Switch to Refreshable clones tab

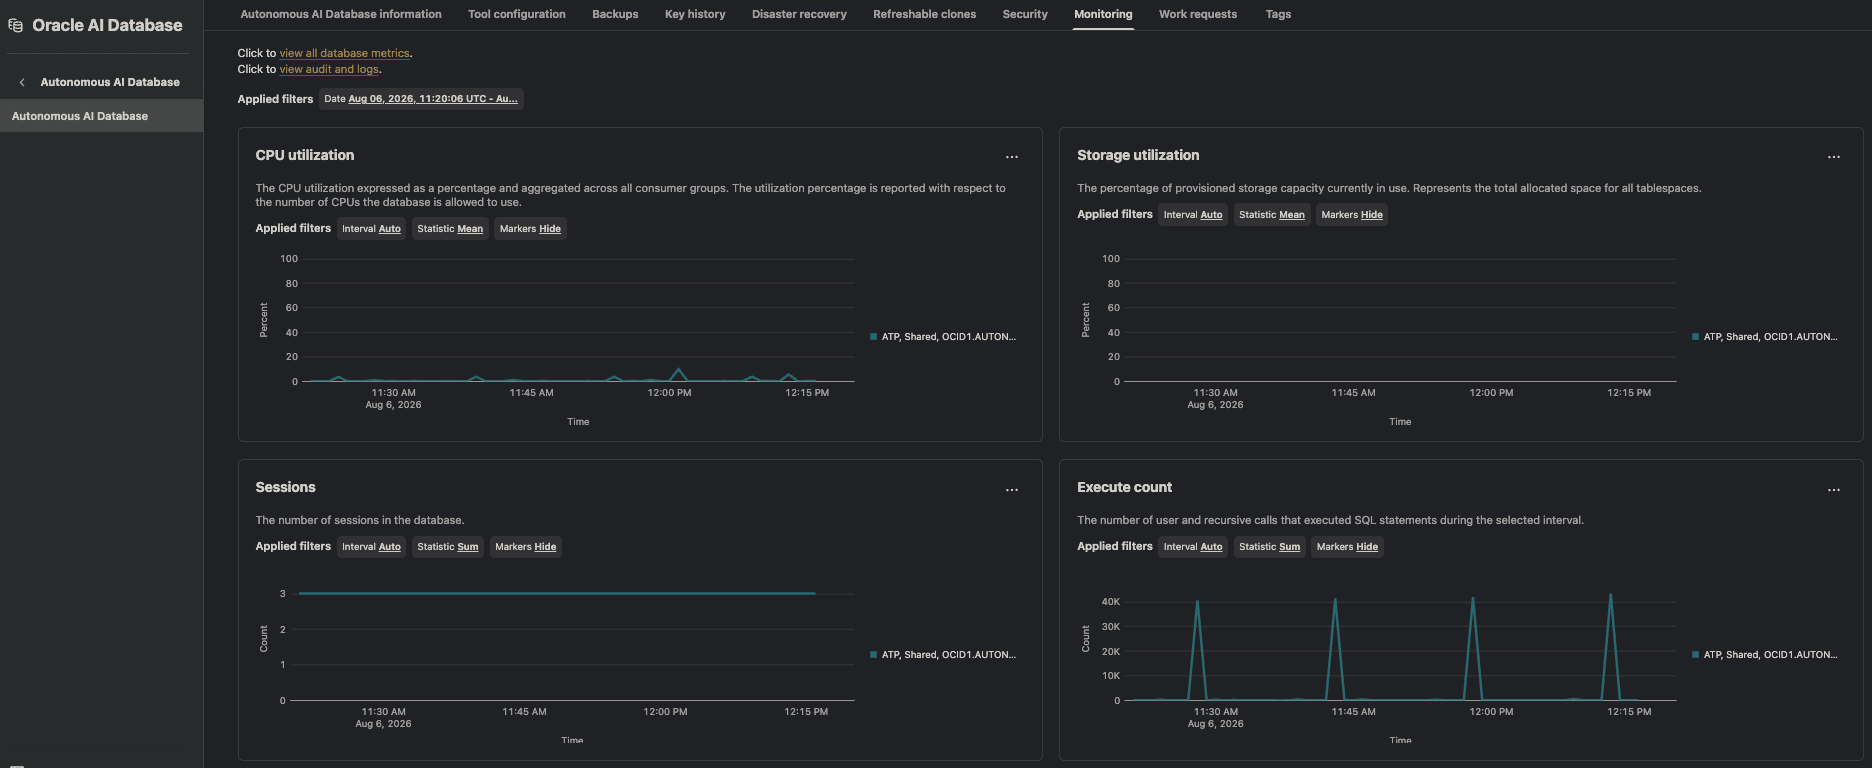[x=924, y=14]
